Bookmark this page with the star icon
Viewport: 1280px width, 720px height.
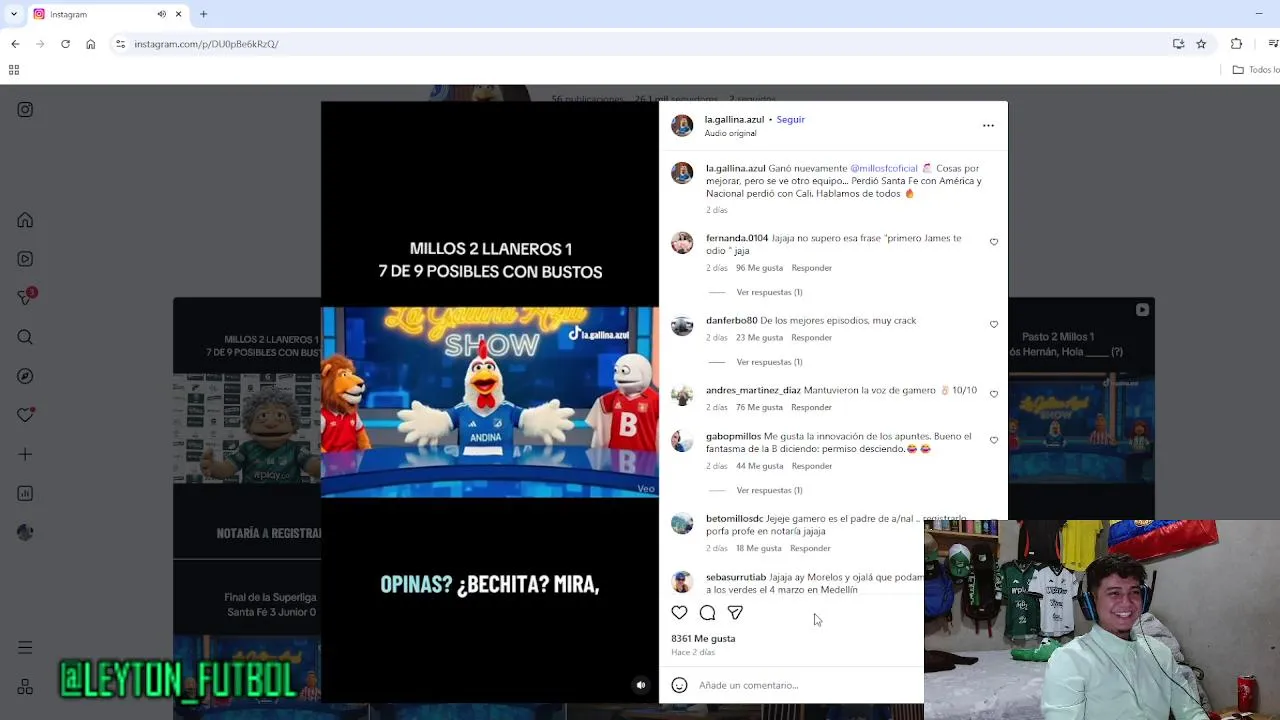[1201, 44]
